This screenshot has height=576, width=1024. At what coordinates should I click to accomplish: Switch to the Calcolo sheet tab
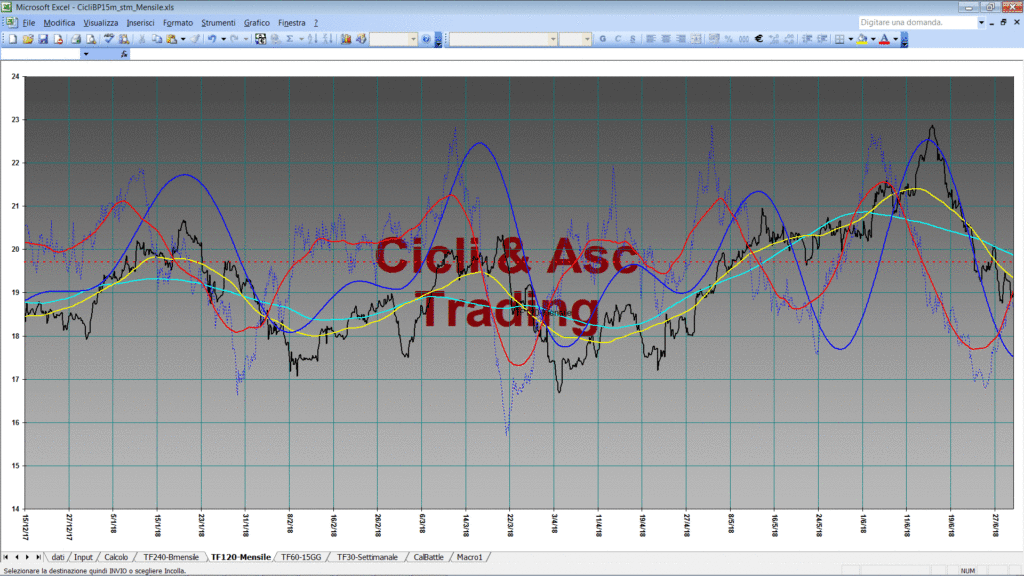116,557
